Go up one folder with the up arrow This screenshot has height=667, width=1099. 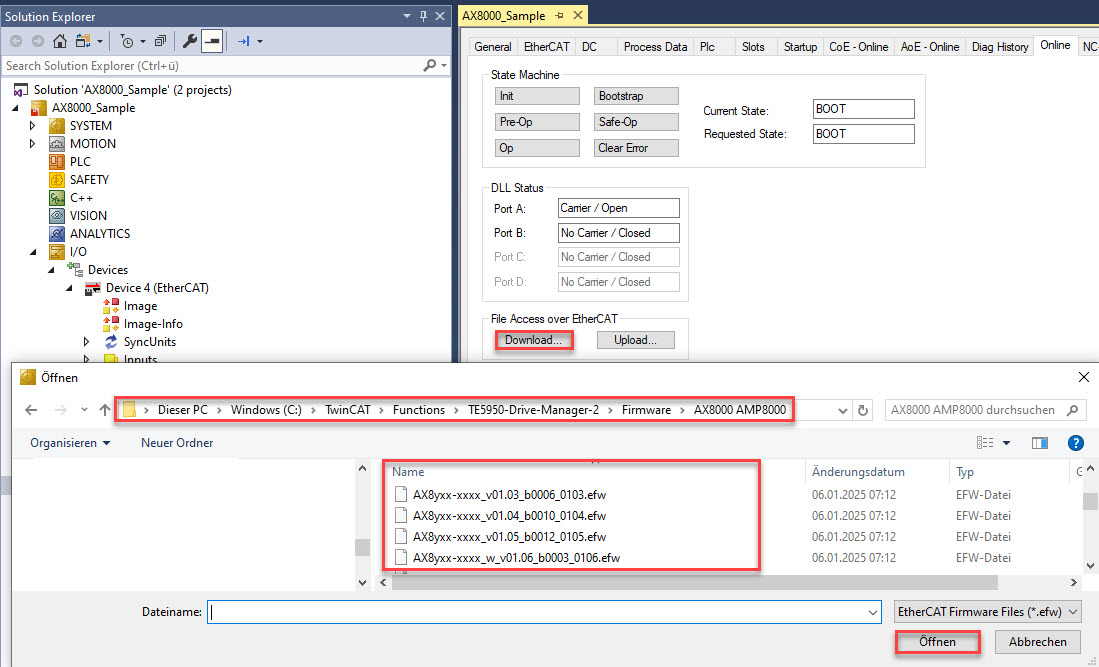(104, 410)
